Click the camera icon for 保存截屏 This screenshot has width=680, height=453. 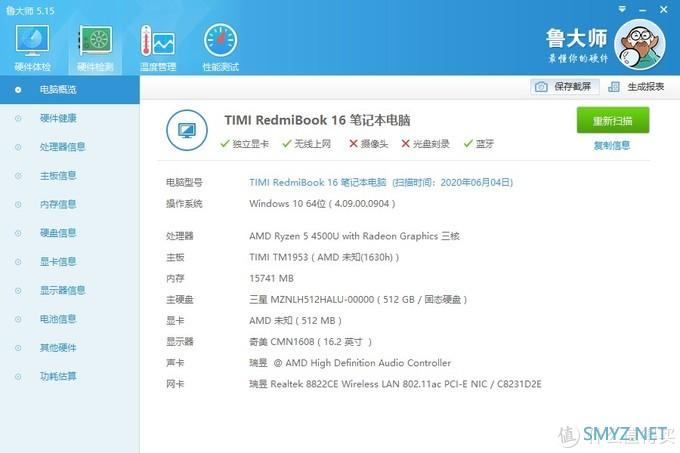[x=541, y=87]
